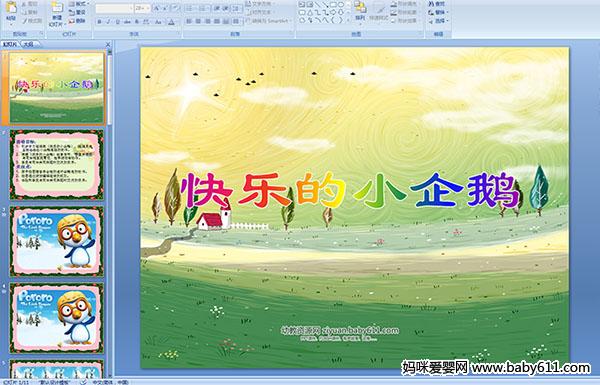Toggle Underline formatting
The image size is (600, 385).
point(117,22)
